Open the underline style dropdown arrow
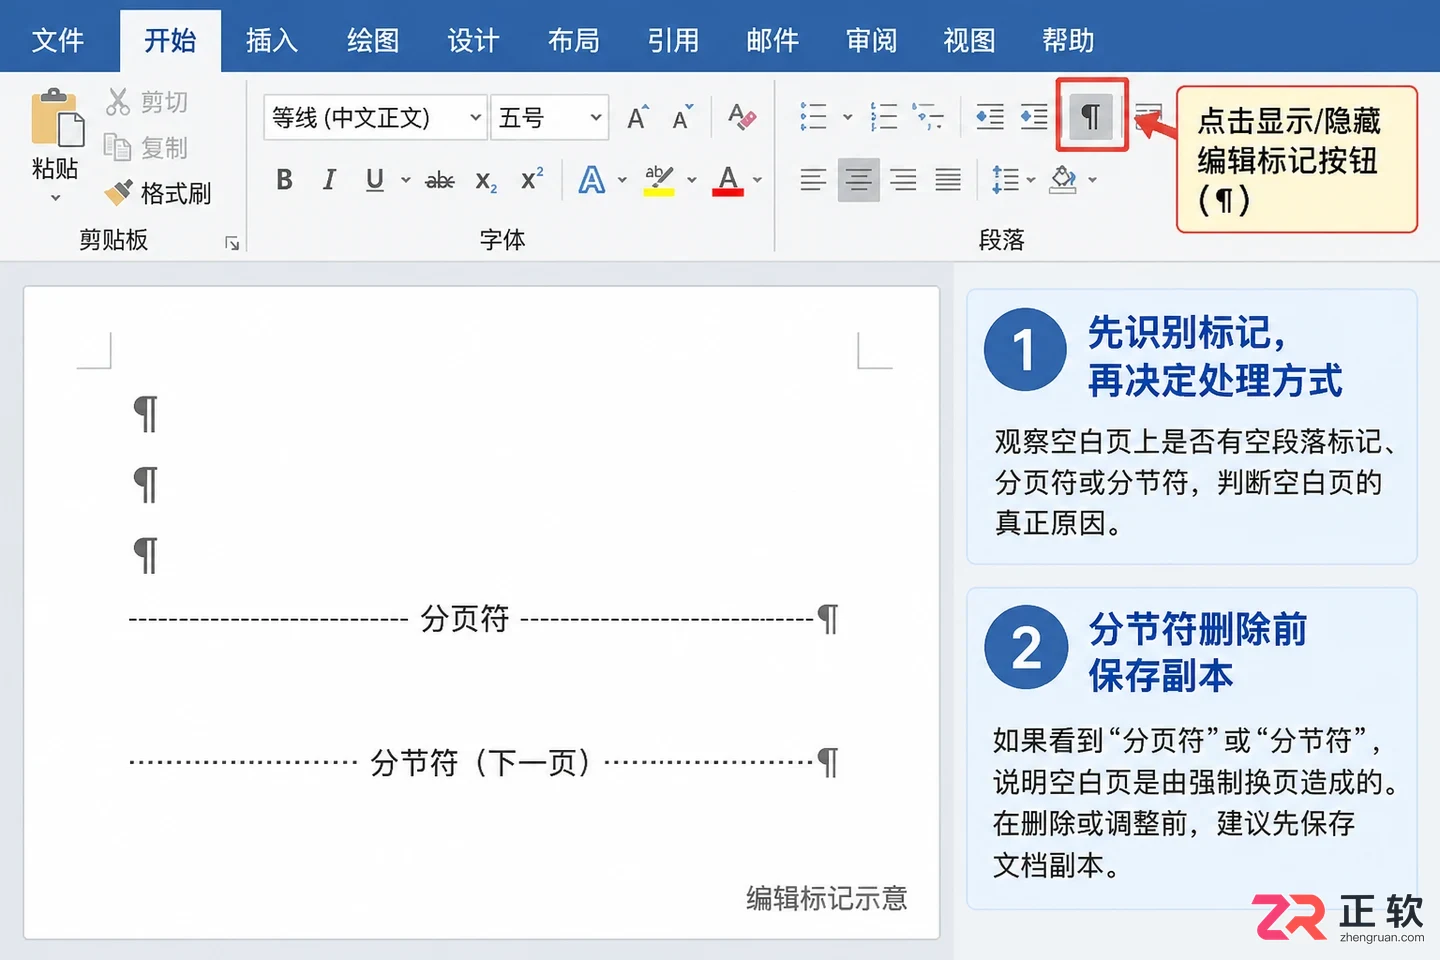 (x=405, y=180)
